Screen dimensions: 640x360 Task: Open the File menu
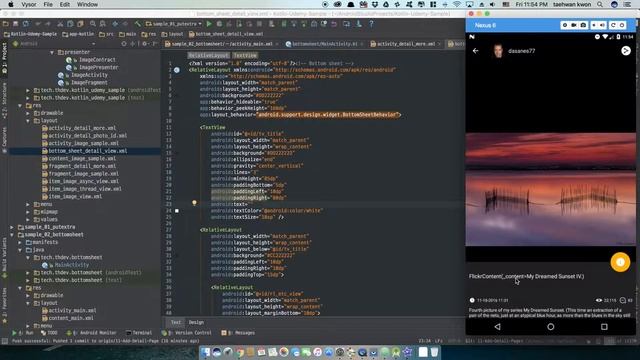point(48,4)
